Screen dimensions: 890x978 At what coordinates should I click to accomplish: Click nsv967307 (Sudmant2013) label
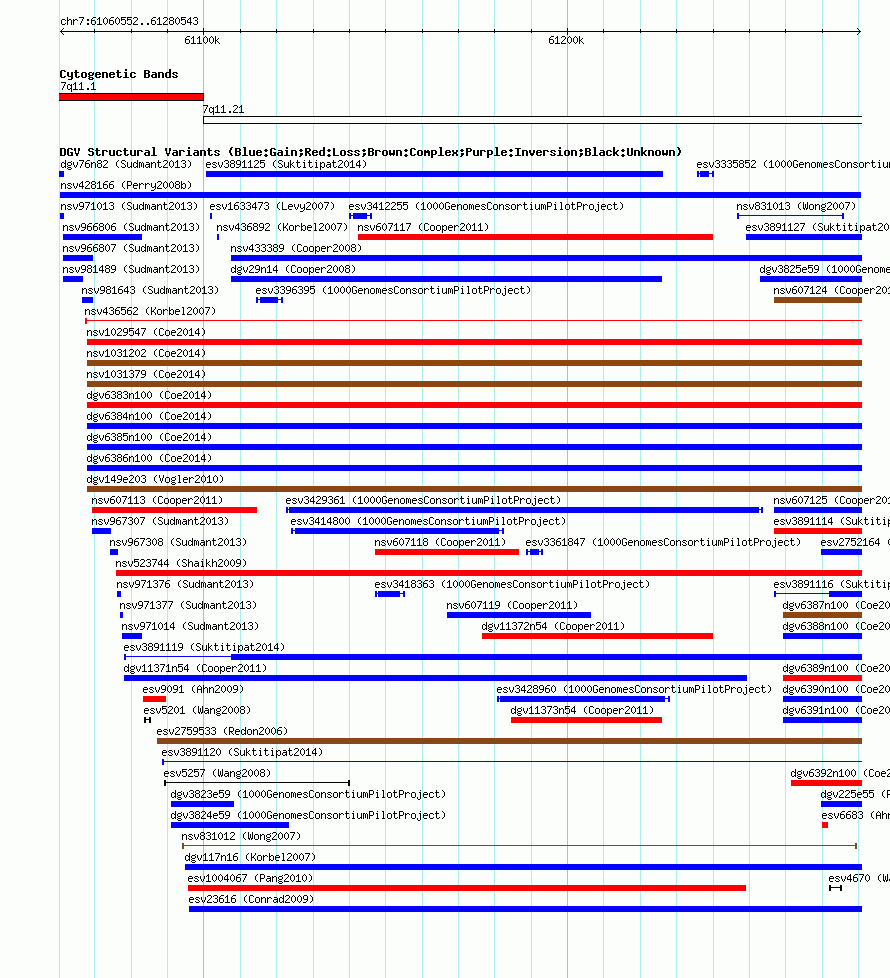[160, 521]
